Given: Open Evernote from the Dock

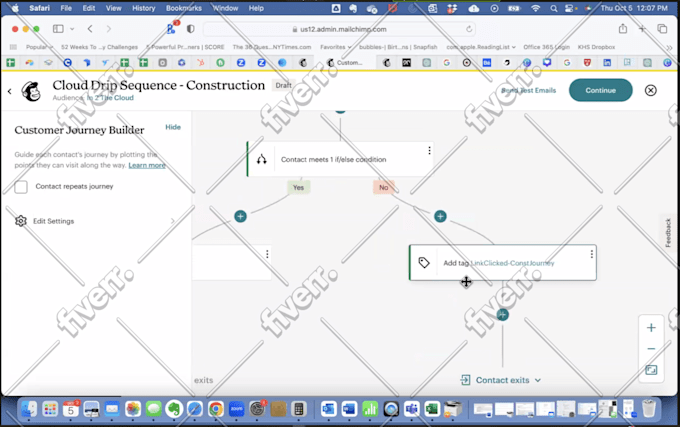Looking at the screenshot, I should [174, 409].
